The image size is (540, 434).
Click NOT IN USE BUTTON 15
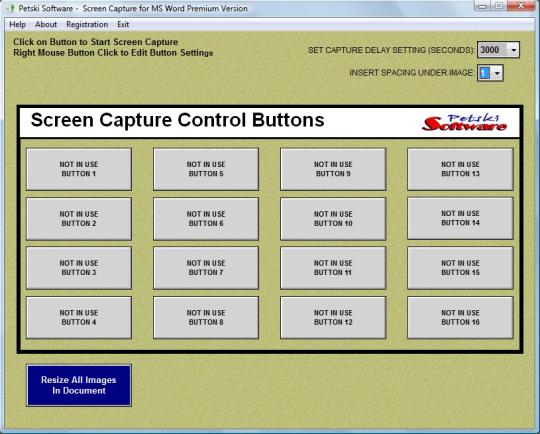pos(460,268)
